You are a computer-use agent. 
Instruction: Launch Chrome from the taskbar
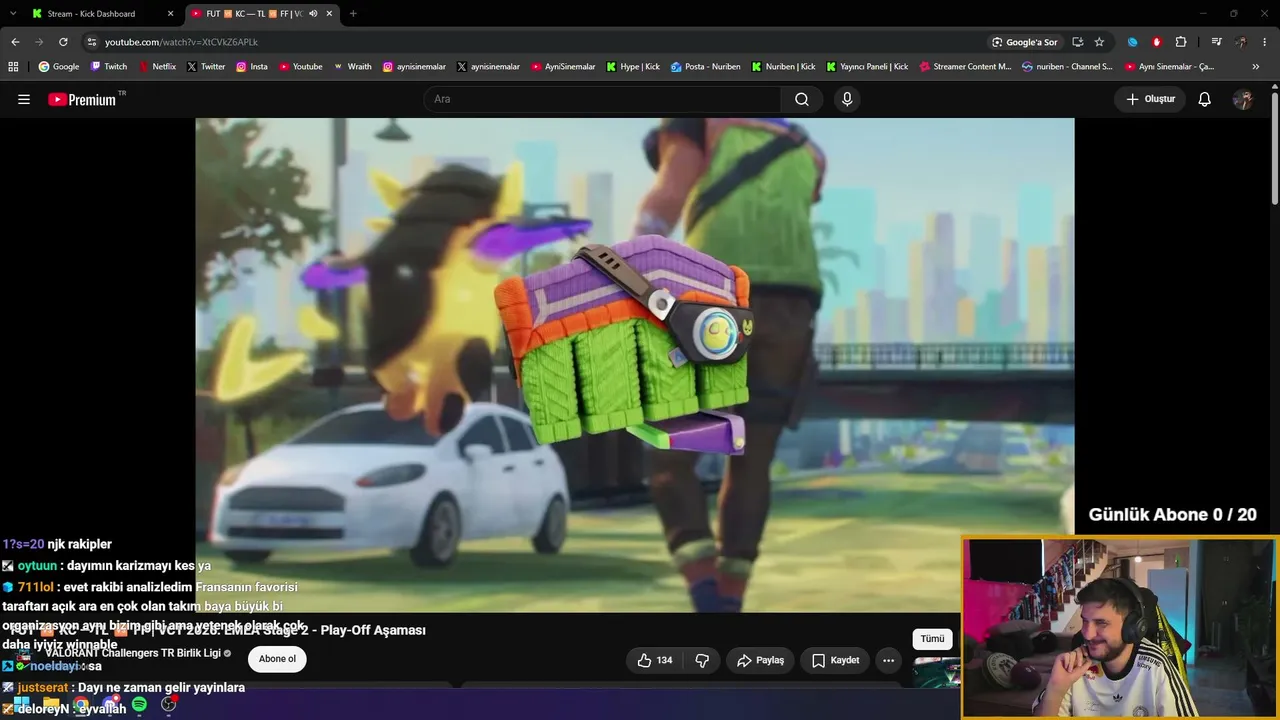tap(80, 705)
